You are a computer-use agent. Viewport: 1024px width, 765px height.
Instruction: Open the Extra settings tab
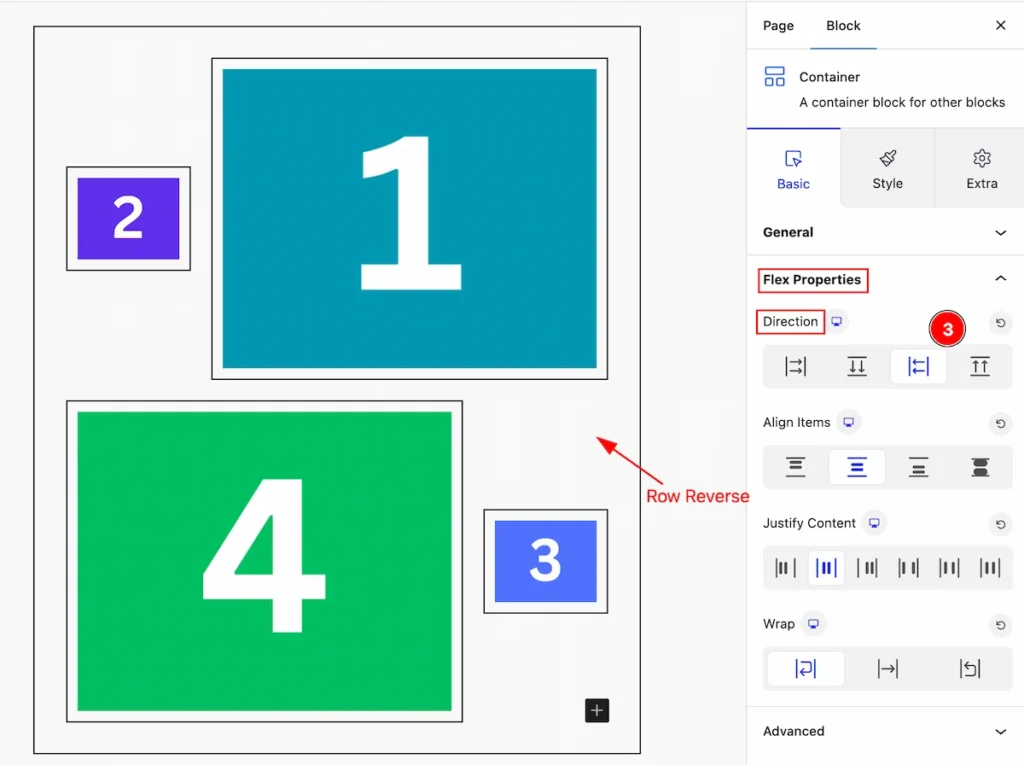(x=982, y=169)
